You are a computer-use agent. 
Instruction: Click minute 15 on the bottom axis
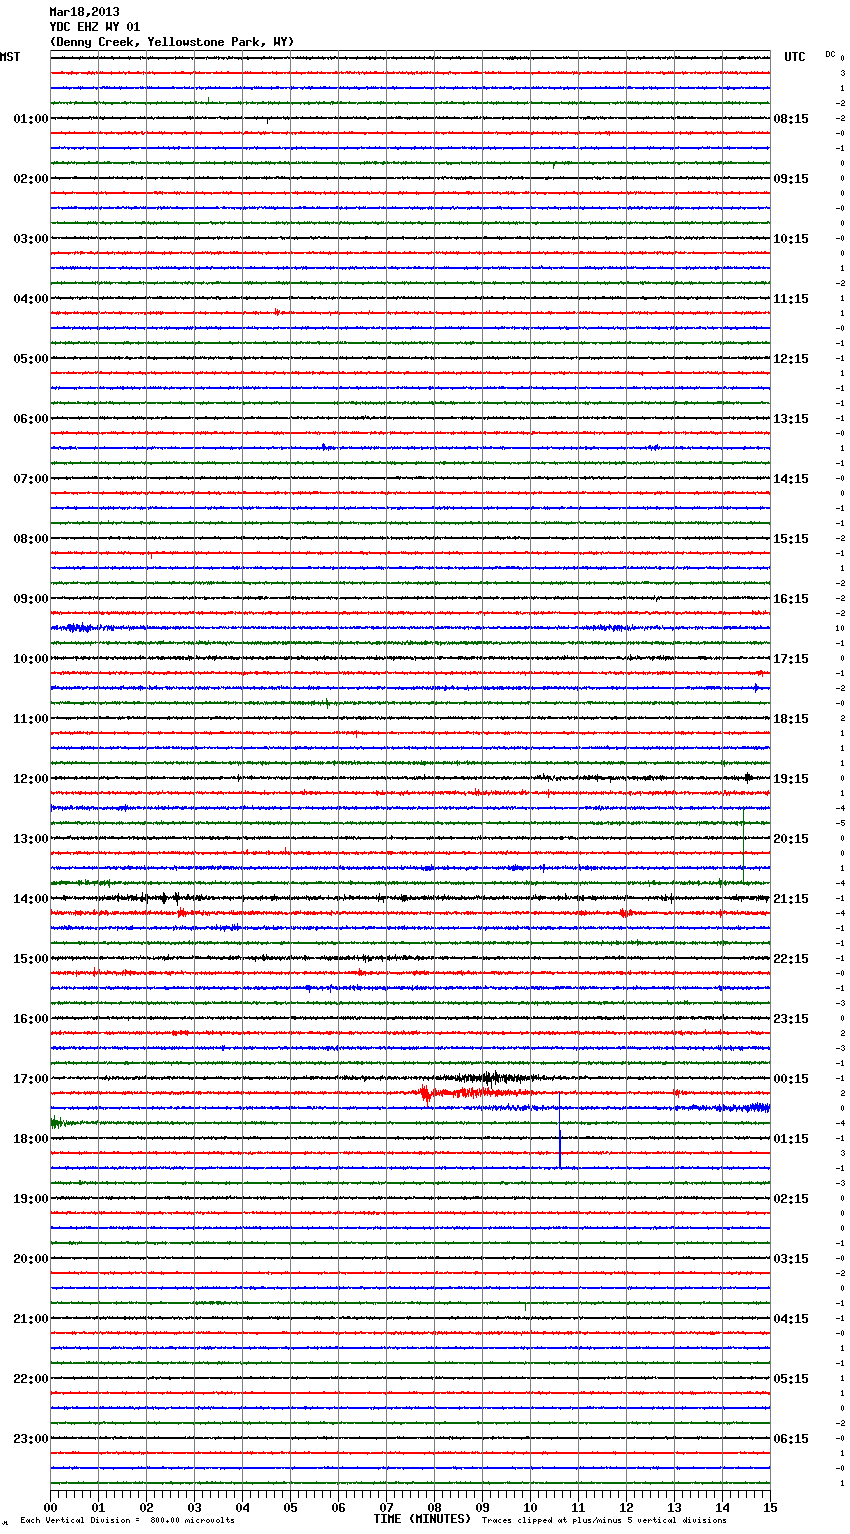770,1507
